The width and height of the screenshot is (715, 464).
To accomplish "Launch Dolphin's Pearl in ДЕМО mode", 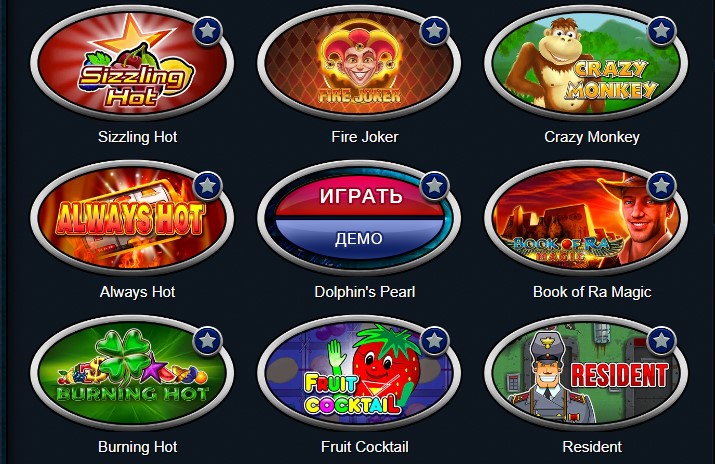I will (360, 239).
